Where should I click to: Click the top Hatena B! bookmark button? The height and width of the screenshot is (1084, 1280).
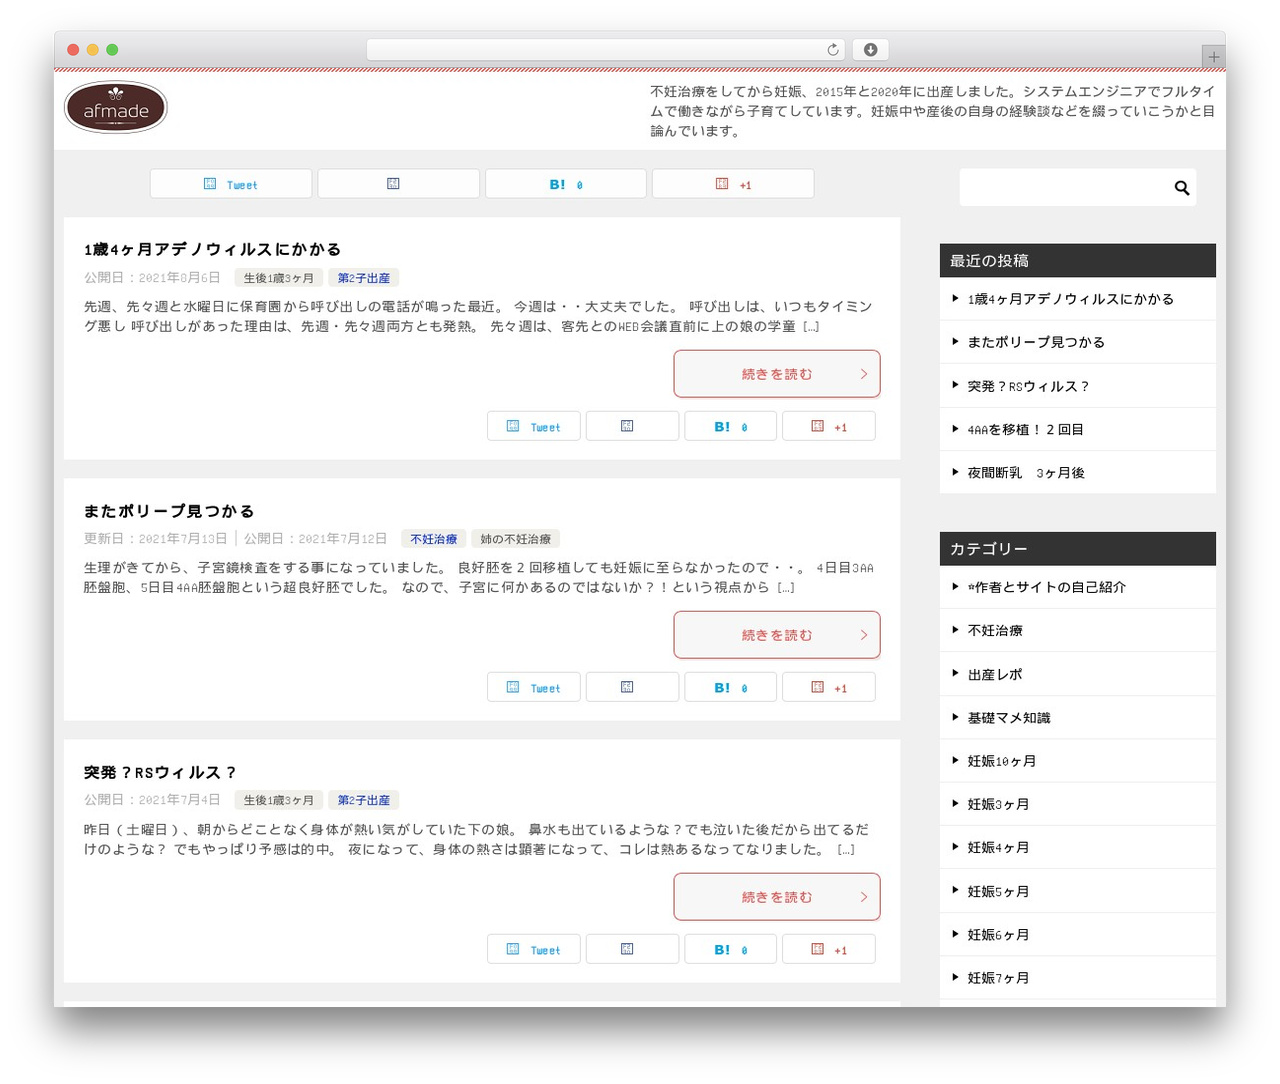(566, 184)
